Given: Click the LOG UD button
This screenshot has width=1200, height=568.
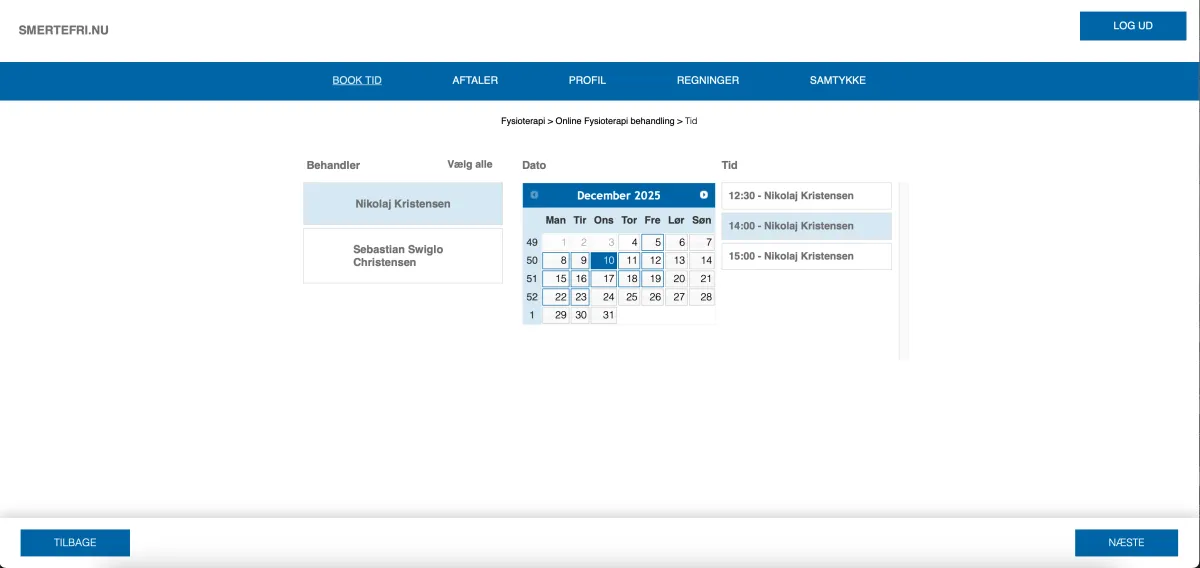Looking at the screenshot, I should [x=1133, y=26].
